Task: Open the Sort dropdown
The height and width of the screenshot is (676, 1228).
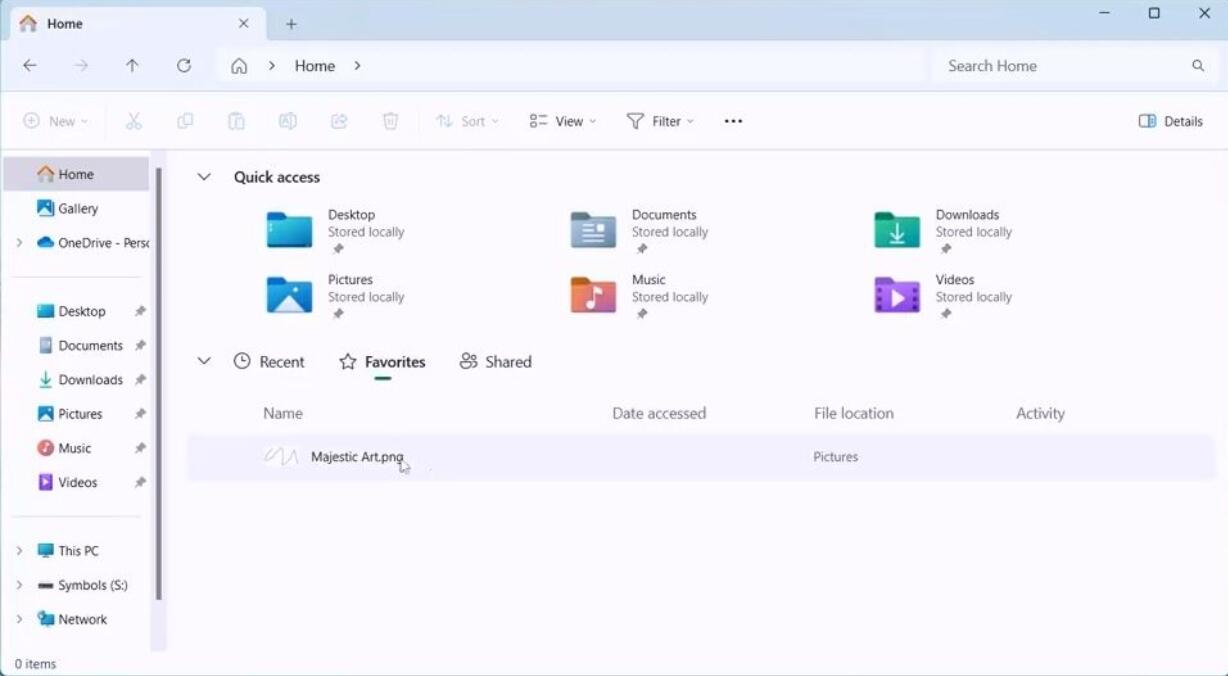Action: coord(467,120)
